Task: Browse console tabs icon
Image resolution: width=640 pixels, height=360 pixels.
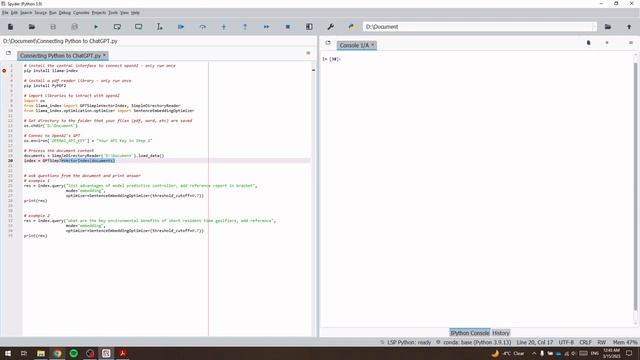Action: [x=328, y=42]
